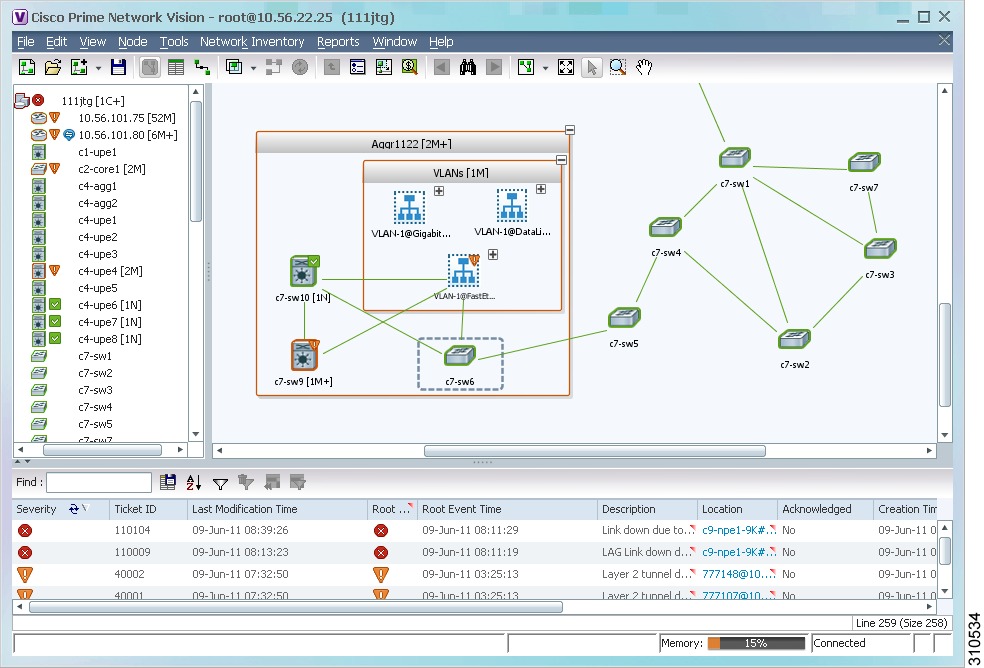
Task: Open the Window menu
Action: click(395, 41)
